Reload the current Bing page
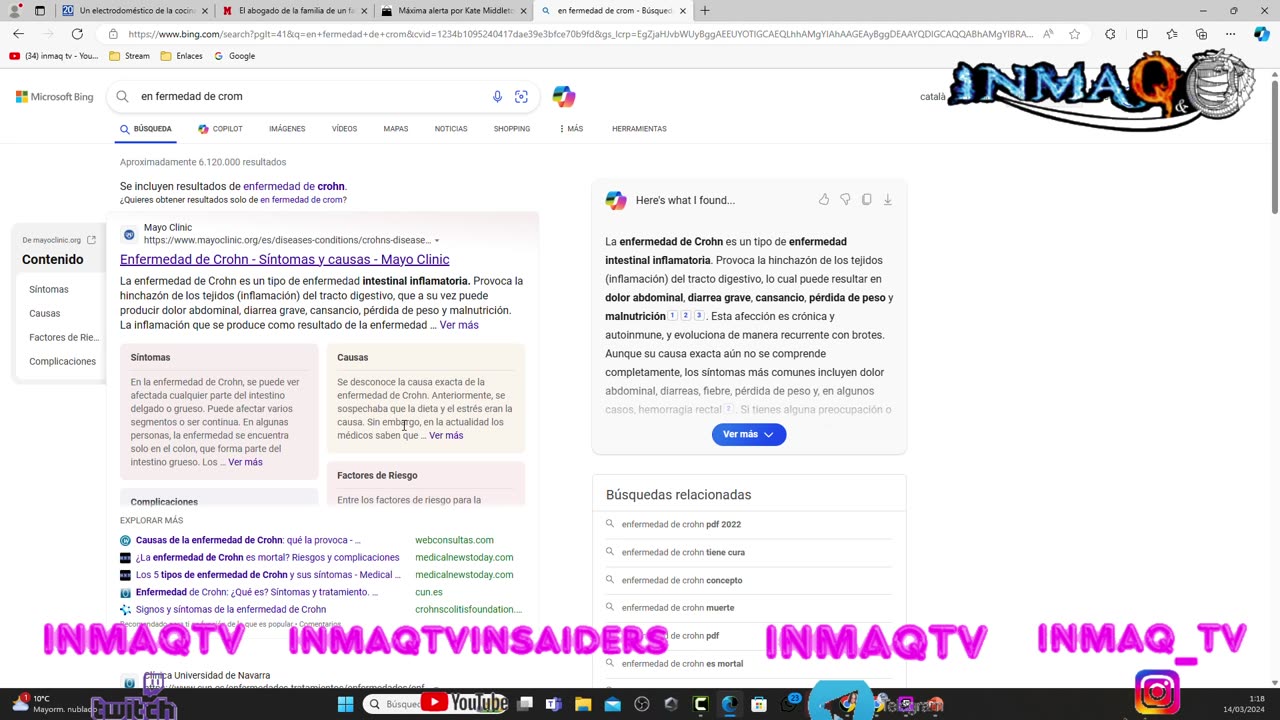This screenshot has height=720, width=1280. (77, 34)
